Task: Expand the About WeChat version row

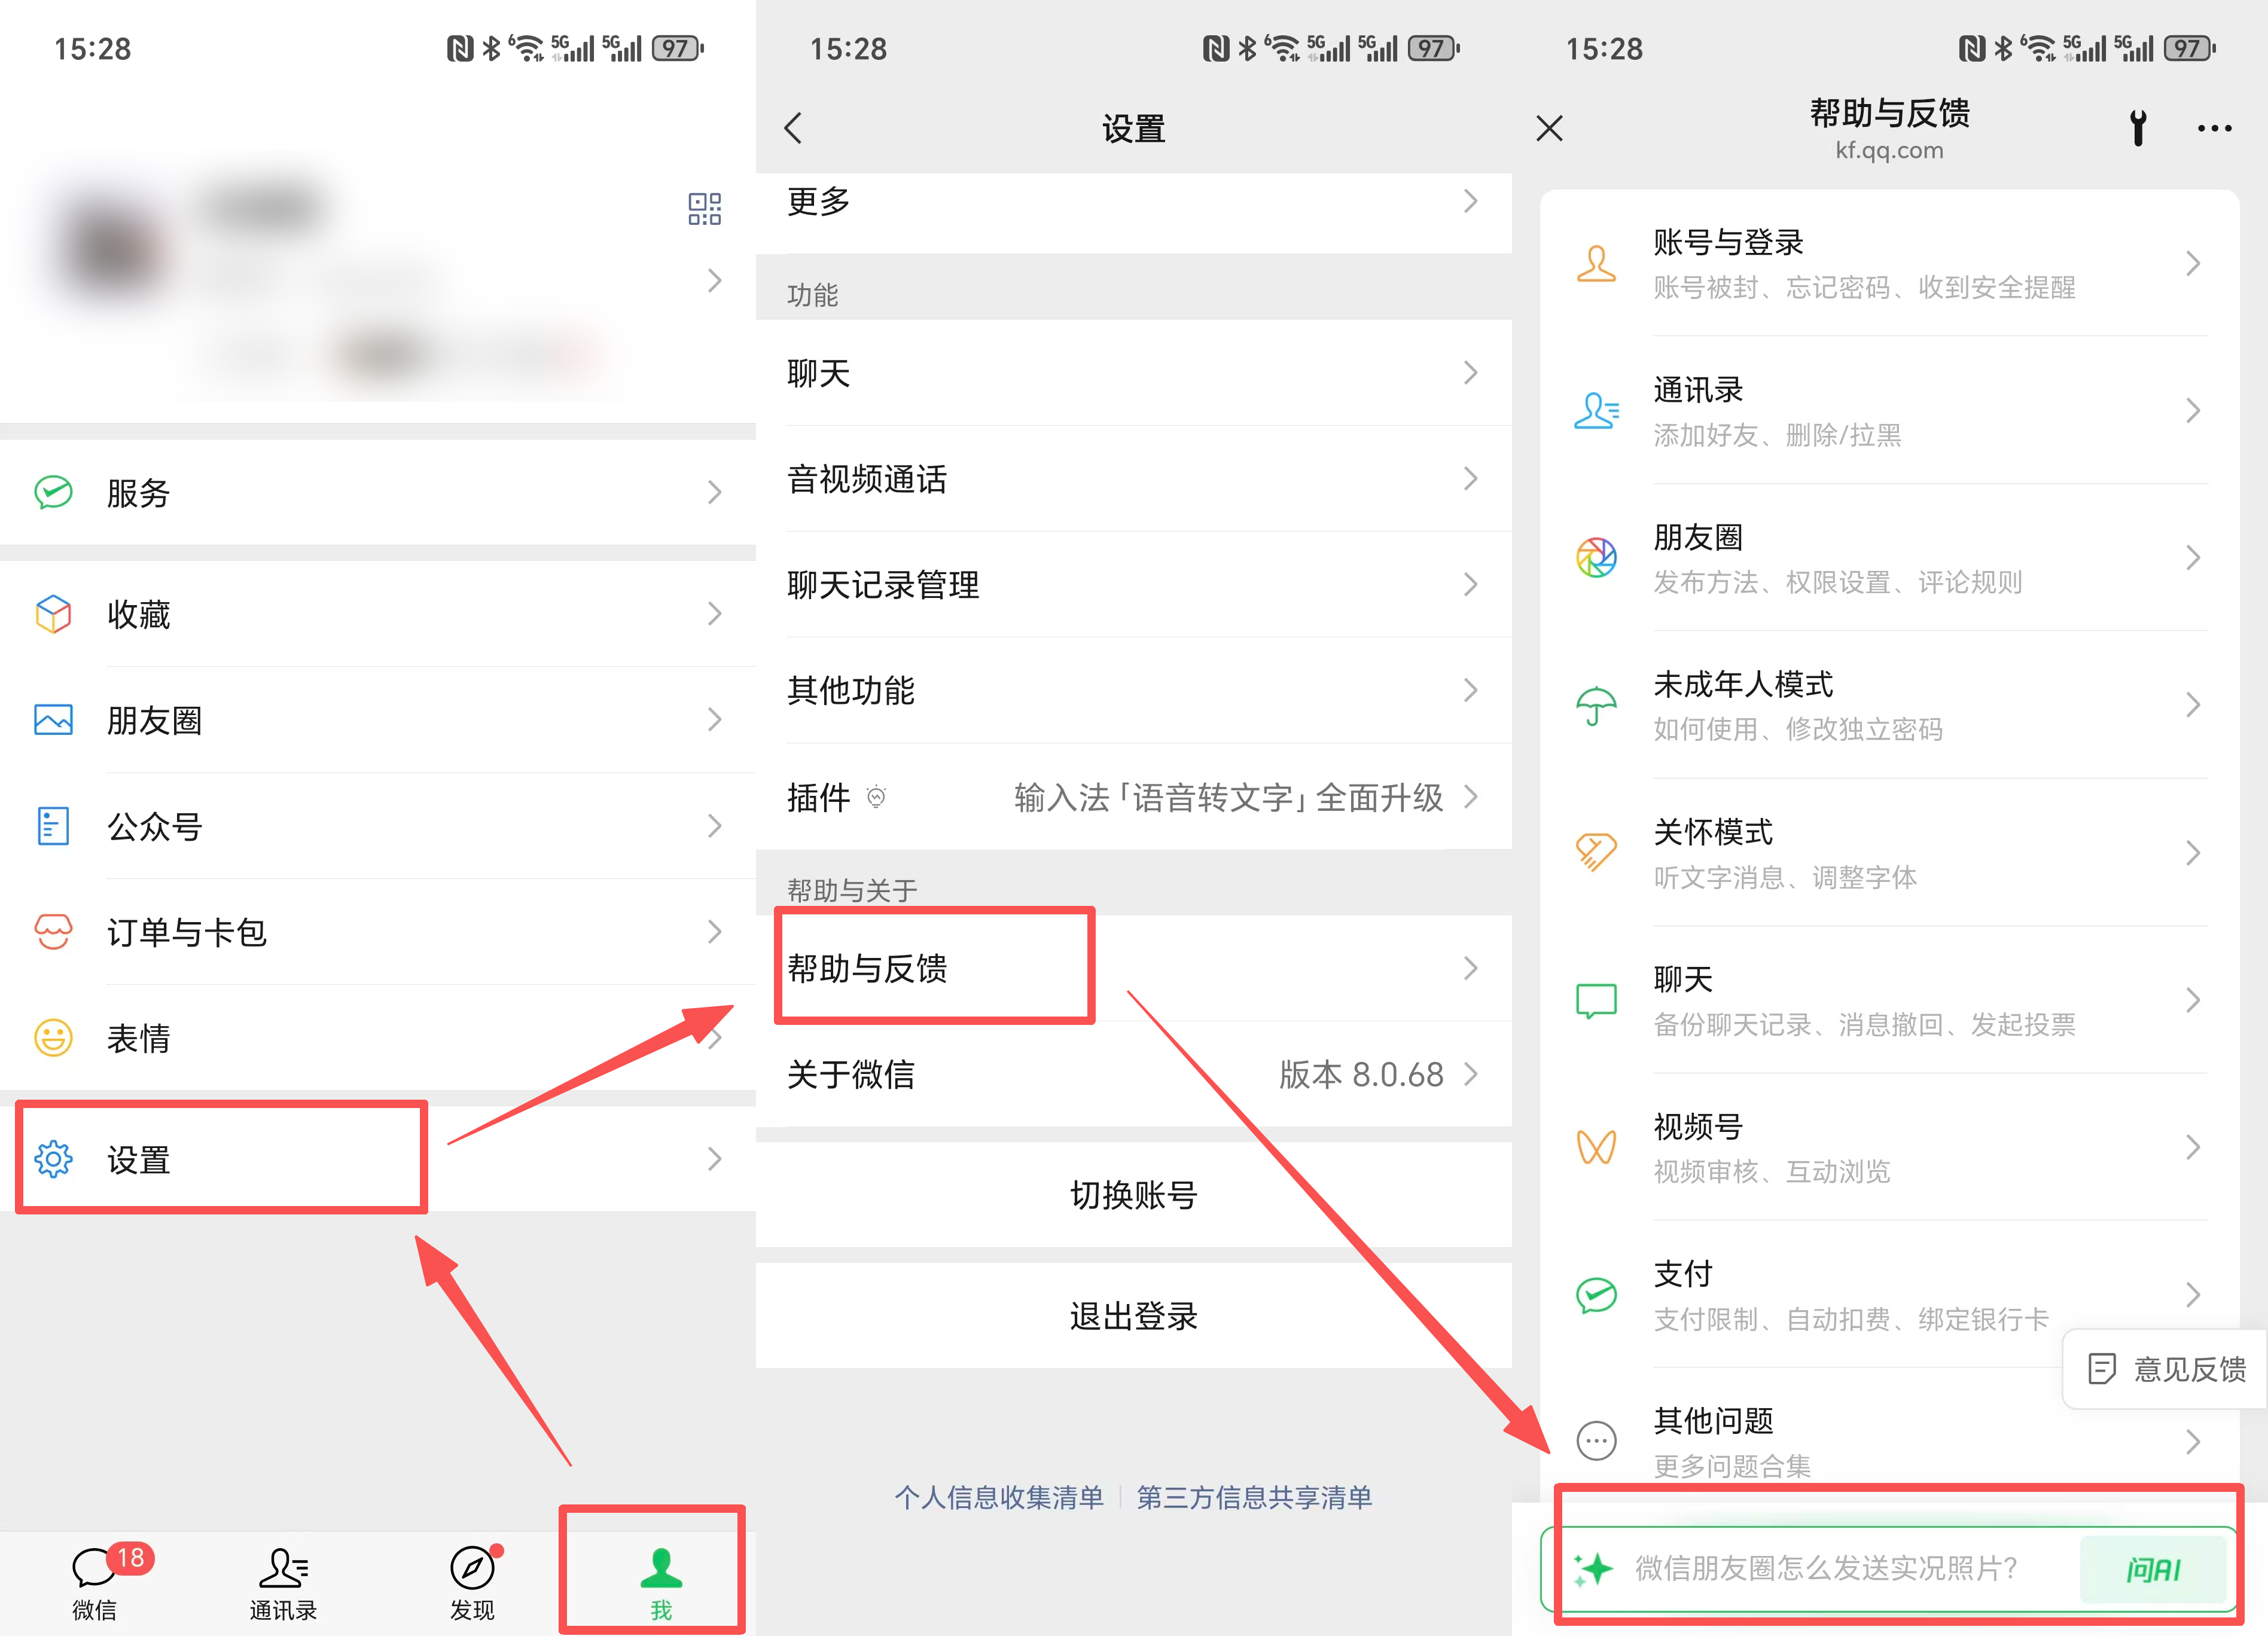Action: 1469,1074
